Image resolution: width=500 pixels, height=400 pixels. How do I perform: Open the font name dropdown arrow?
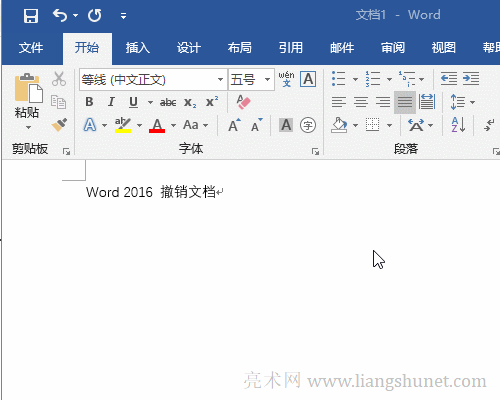coord(220,80)
